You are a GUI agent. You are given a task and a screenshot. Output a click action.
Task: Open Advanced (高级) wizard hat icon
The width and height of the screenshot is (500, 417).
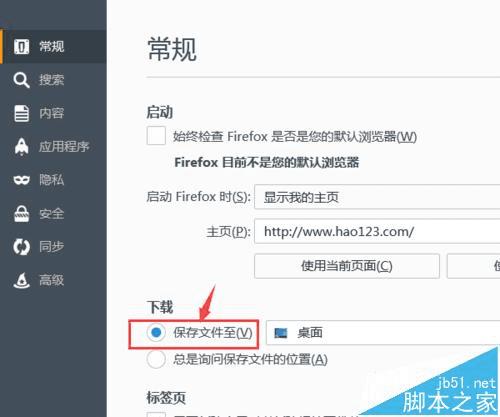(22, 280)
